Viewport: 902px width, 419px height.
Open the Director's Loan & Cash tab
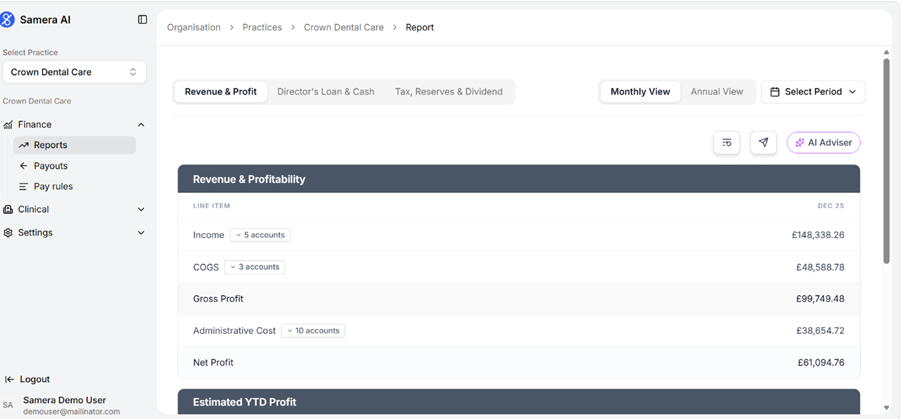coord(325,92)
